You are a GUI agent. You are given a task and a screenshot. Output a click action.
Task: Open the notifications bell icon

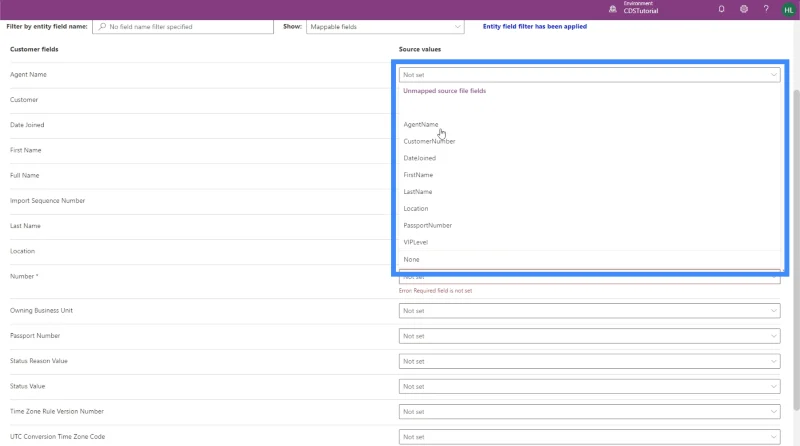tap(721, 9)
